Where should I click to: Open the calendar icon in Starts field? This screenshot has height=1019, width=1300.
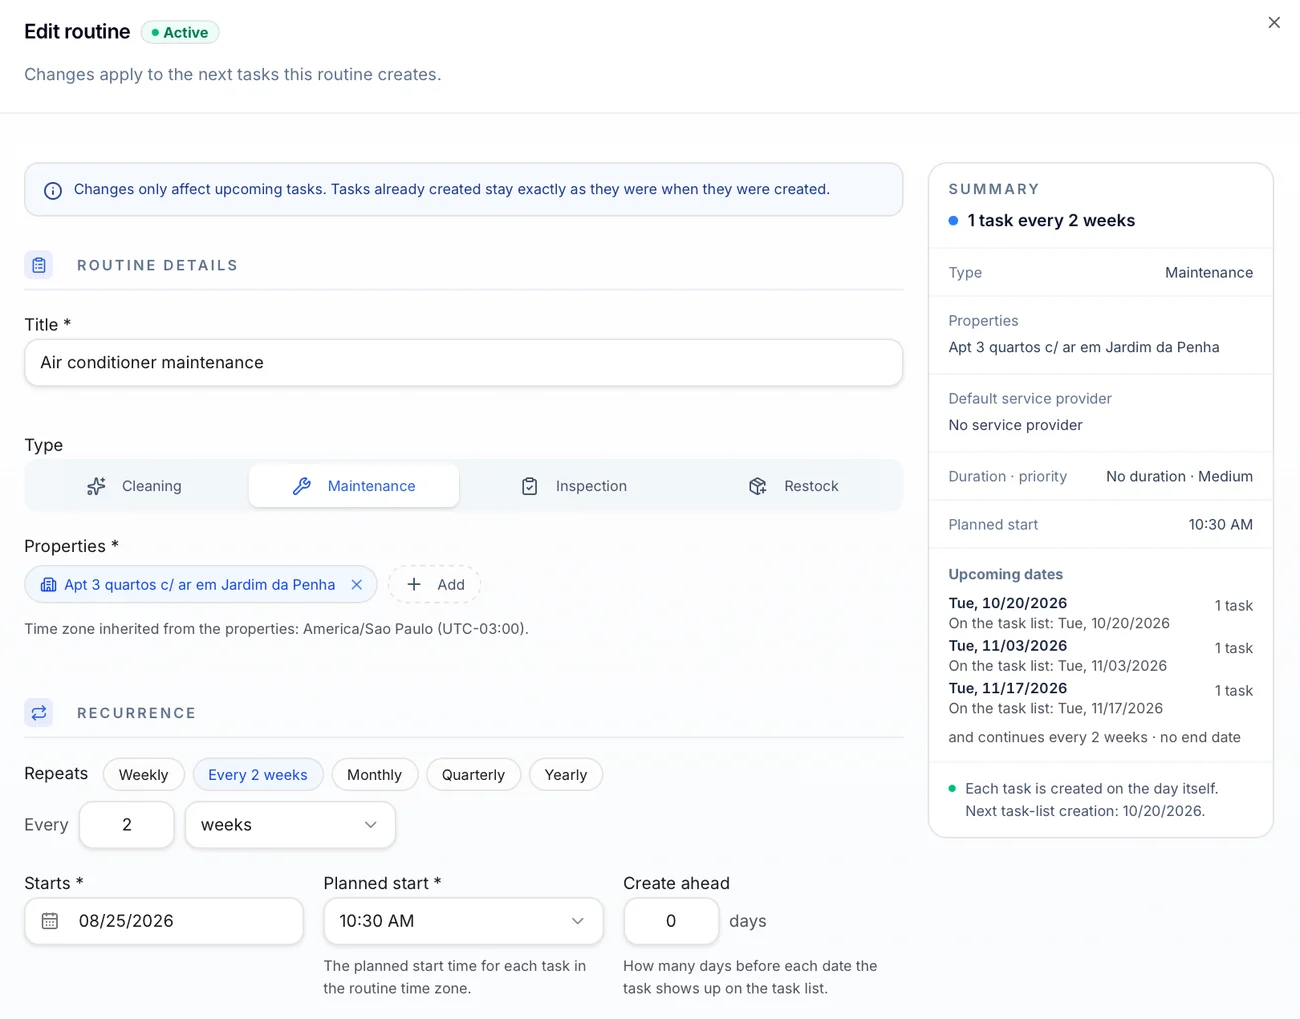[50, 921]
